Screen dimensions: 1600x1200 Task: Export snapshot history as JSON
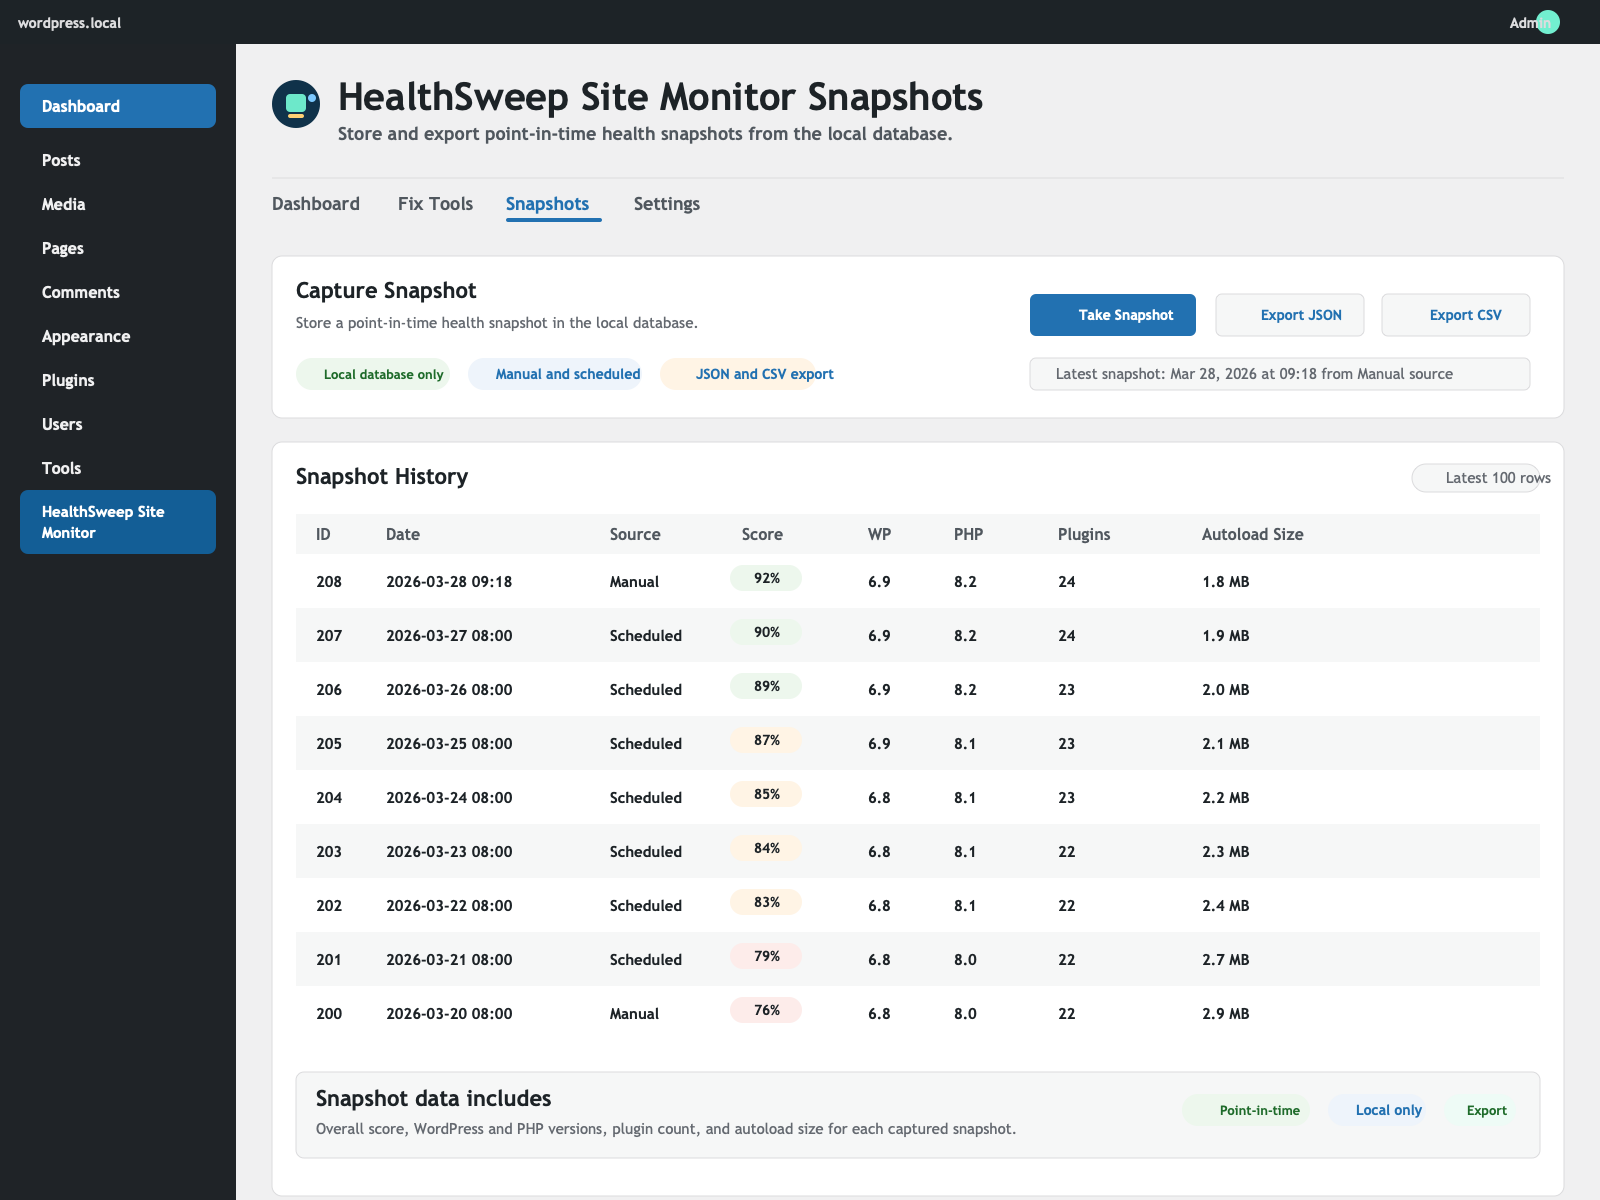coord(1289,315)
